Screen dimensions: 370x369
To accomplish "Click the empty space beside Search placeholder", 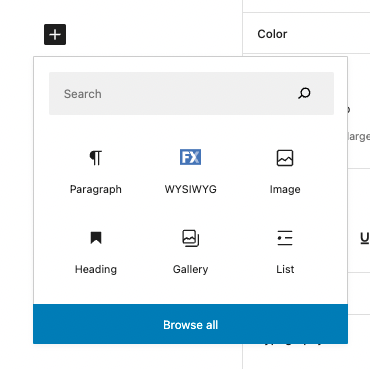I will point(197,94).
